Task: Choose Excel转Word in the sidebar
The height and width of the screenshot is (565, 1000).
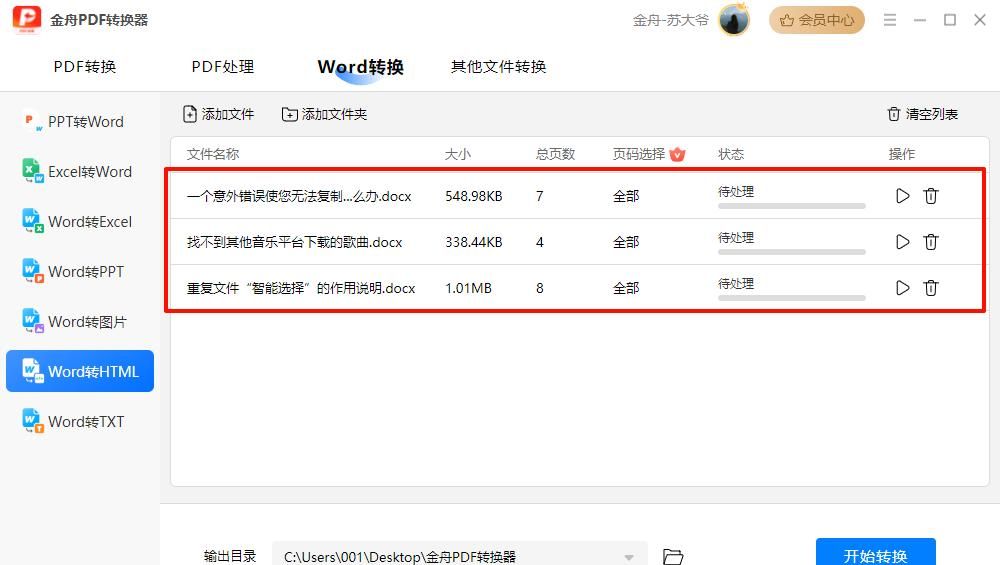Action: coord(80,172)
